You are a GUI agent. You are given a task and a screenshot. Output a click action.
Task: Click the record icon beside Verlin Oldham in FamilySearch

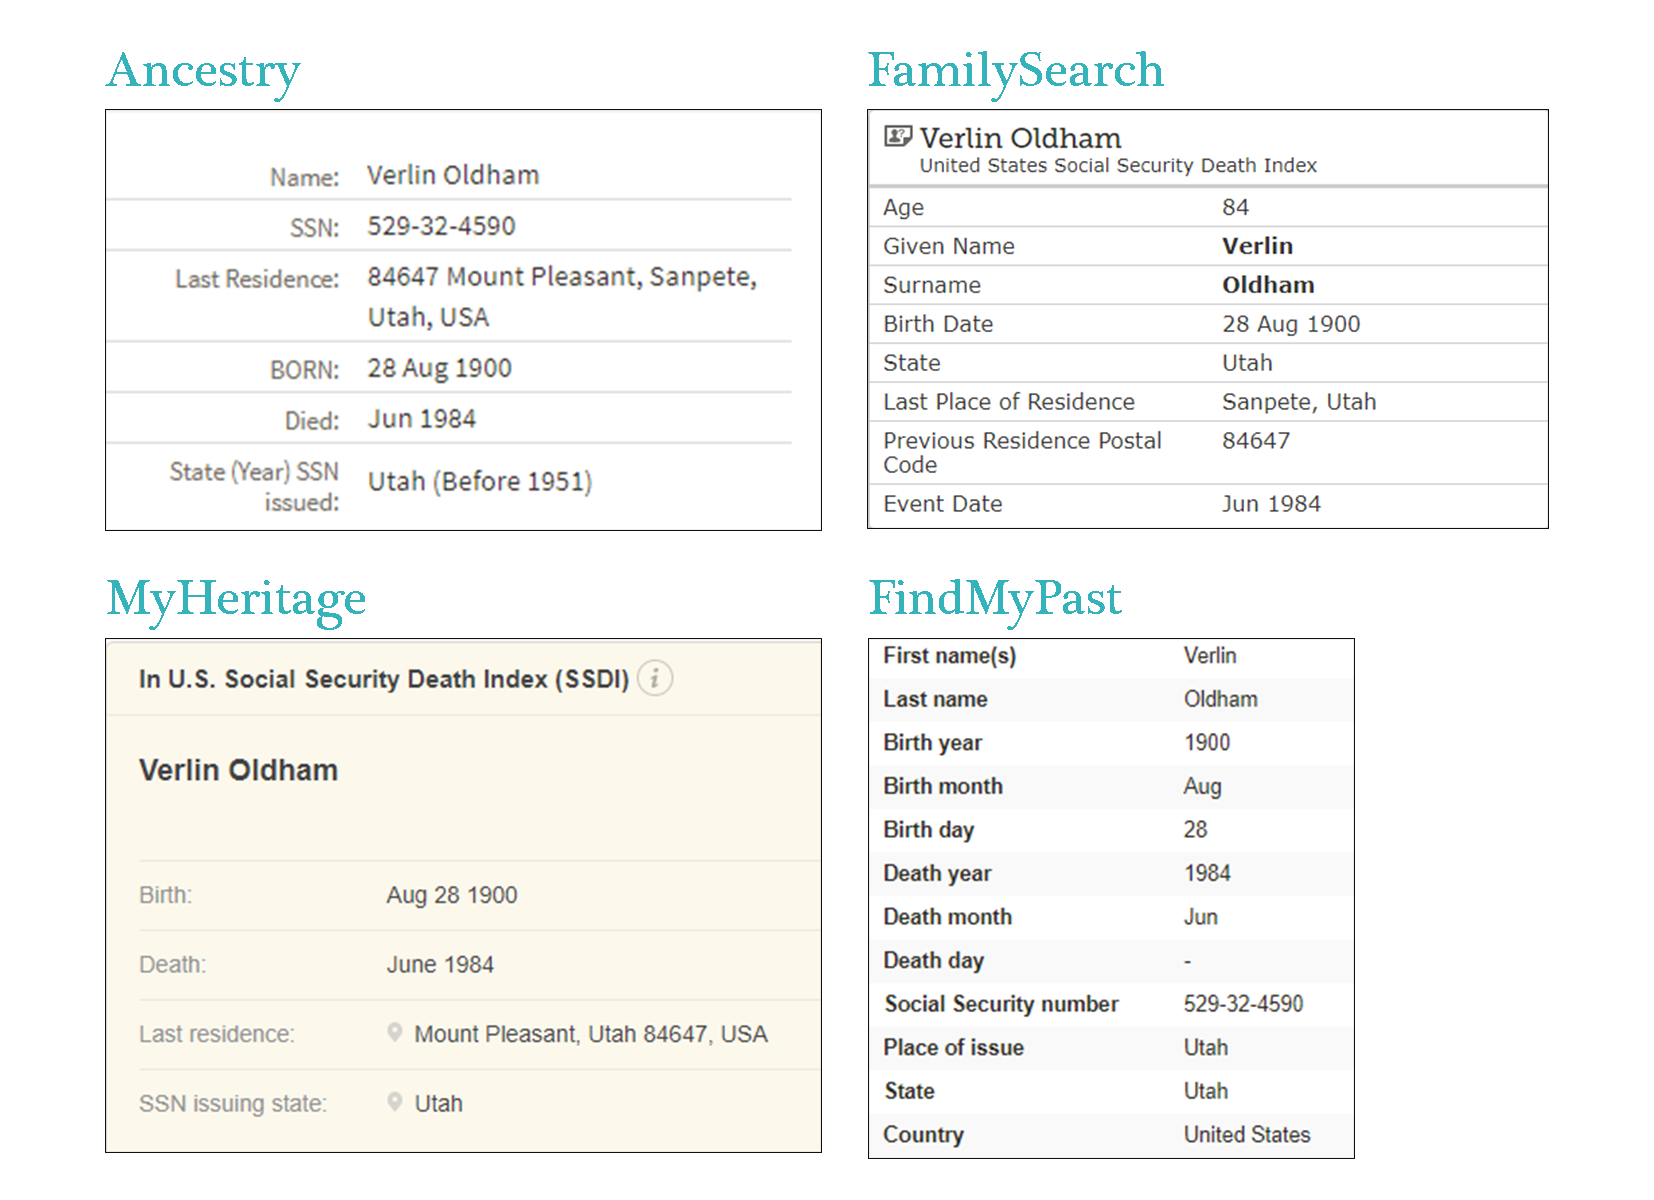point(898,136)
